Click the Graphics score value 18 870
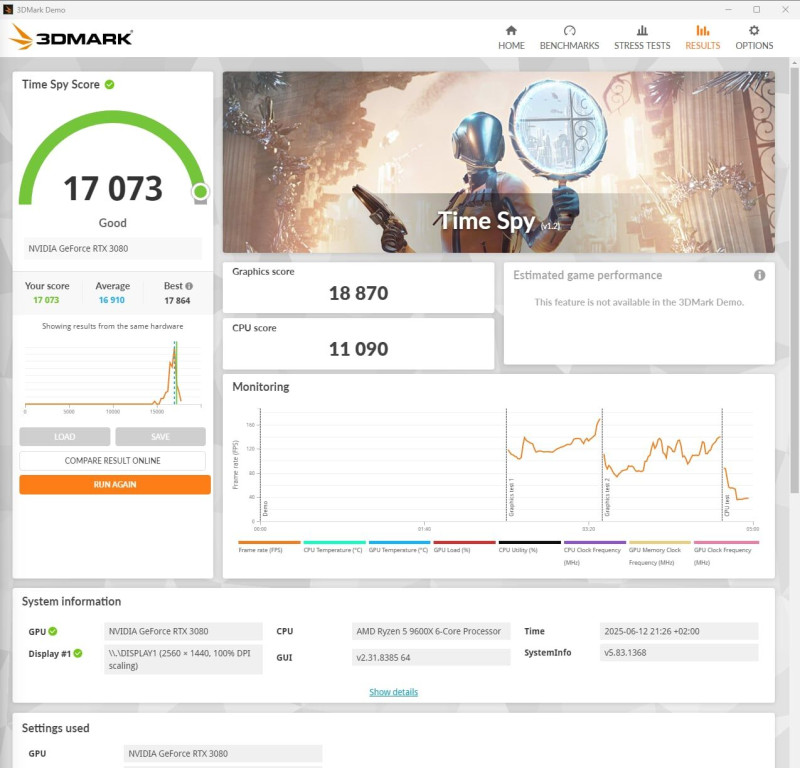This screenshot has height=768, width=800. [358, 293]
